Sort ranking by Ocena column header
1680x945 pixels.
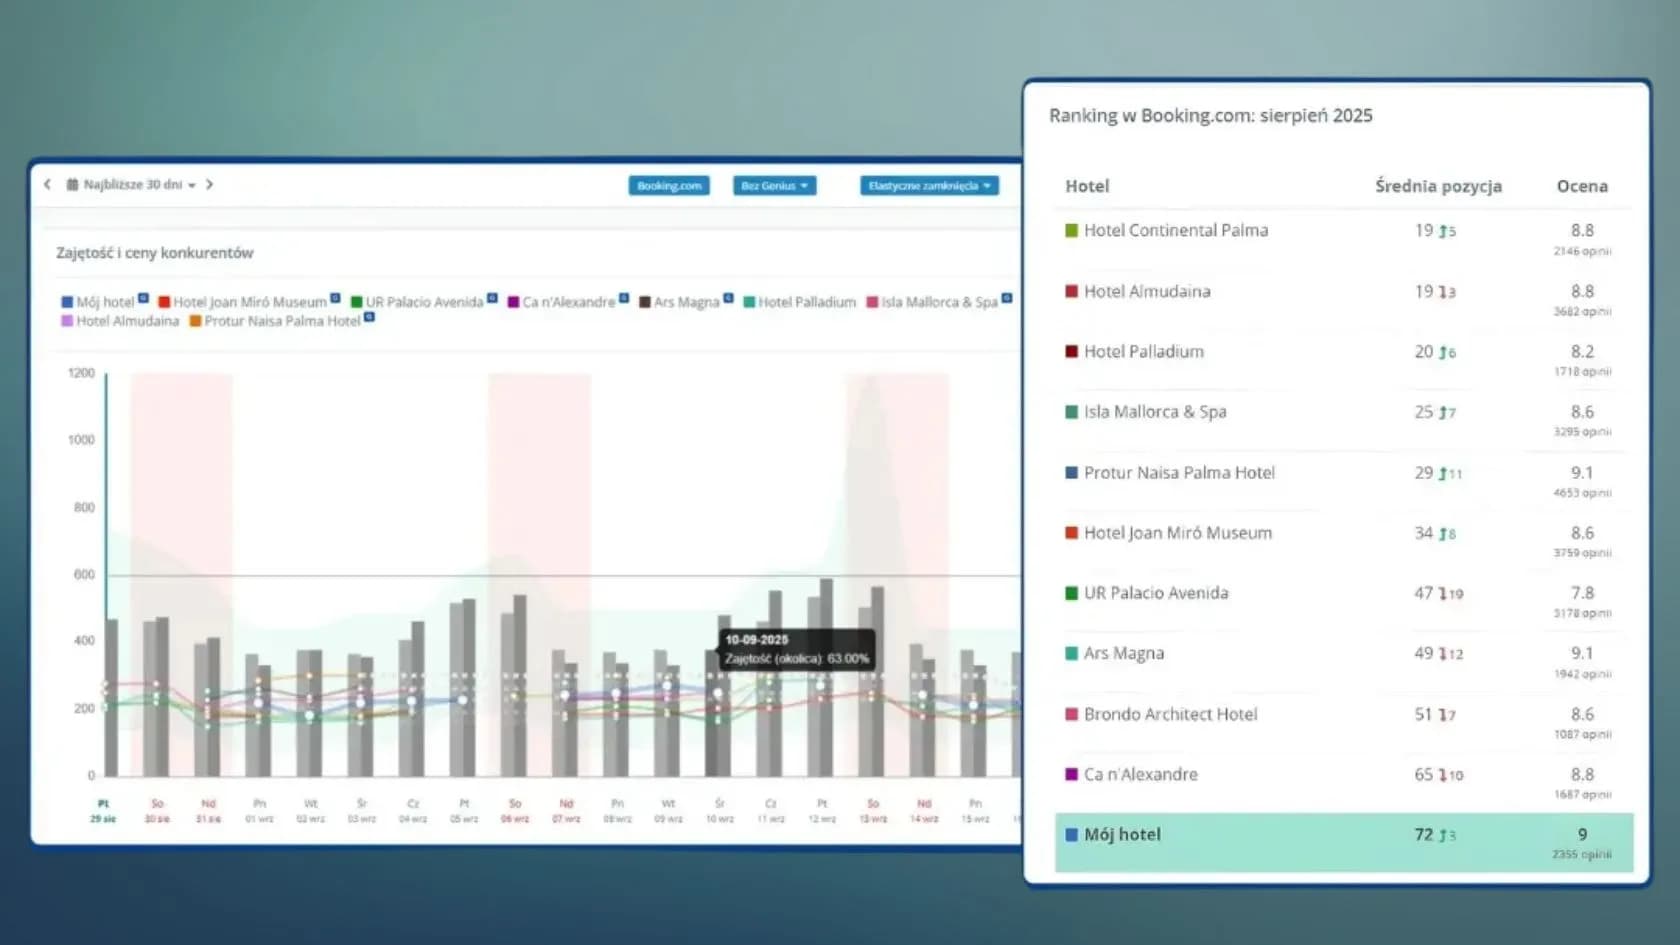click(1581, 186)
